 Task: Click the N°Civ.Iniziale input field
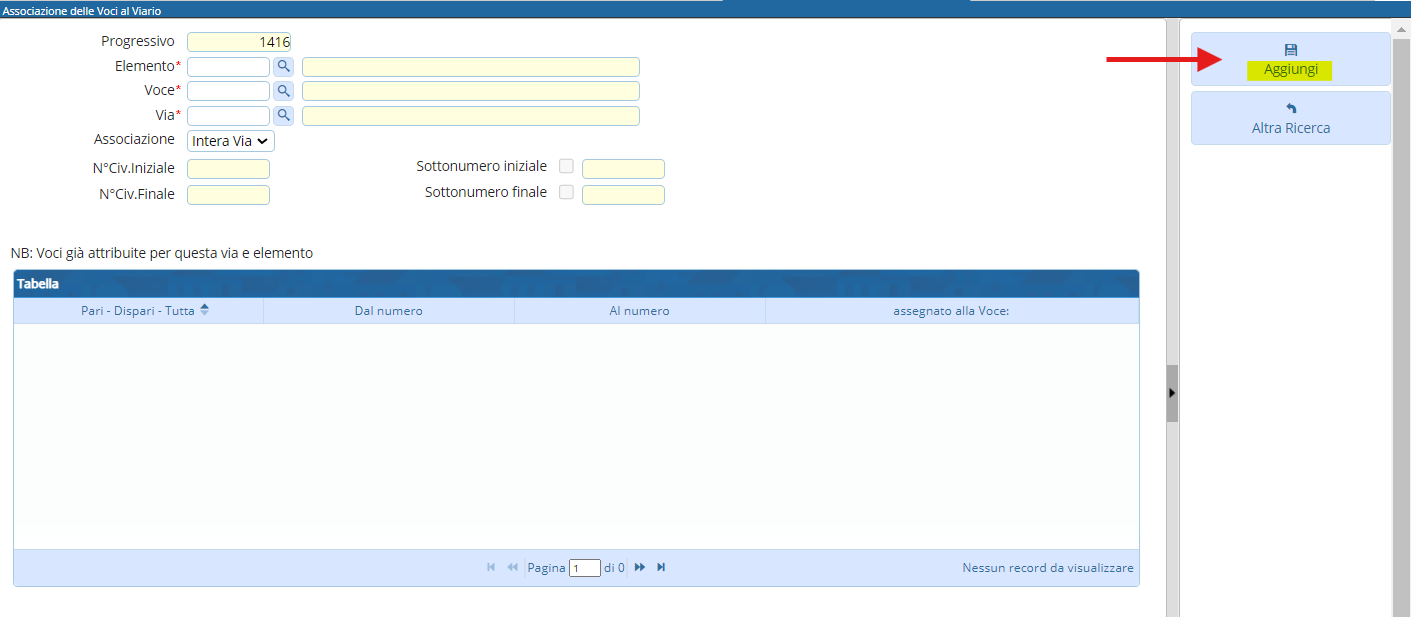pyautogui.click(x=228, y=169)
